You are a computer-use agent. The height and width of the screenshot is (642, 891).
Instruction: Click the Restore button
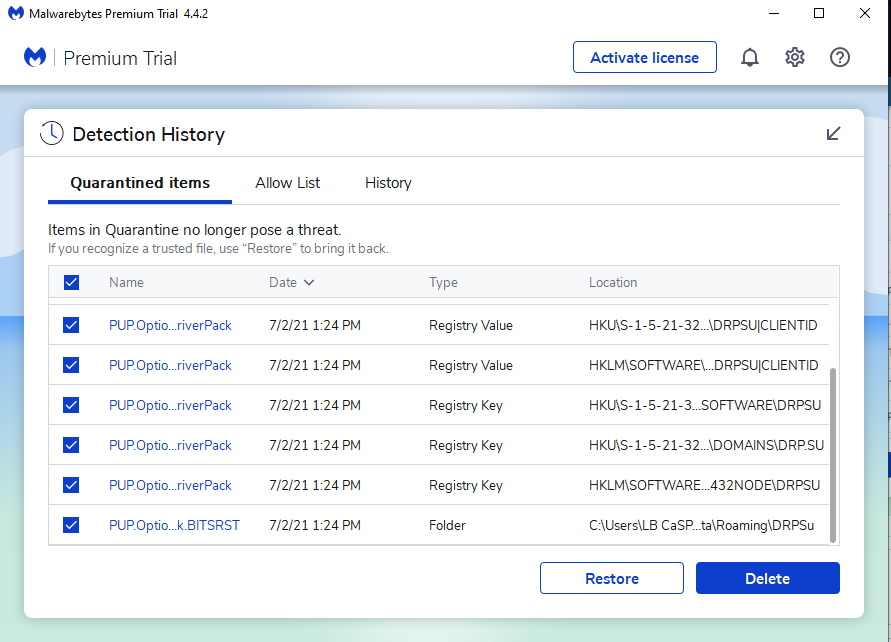pyautogui.click(x=611, y=578)
